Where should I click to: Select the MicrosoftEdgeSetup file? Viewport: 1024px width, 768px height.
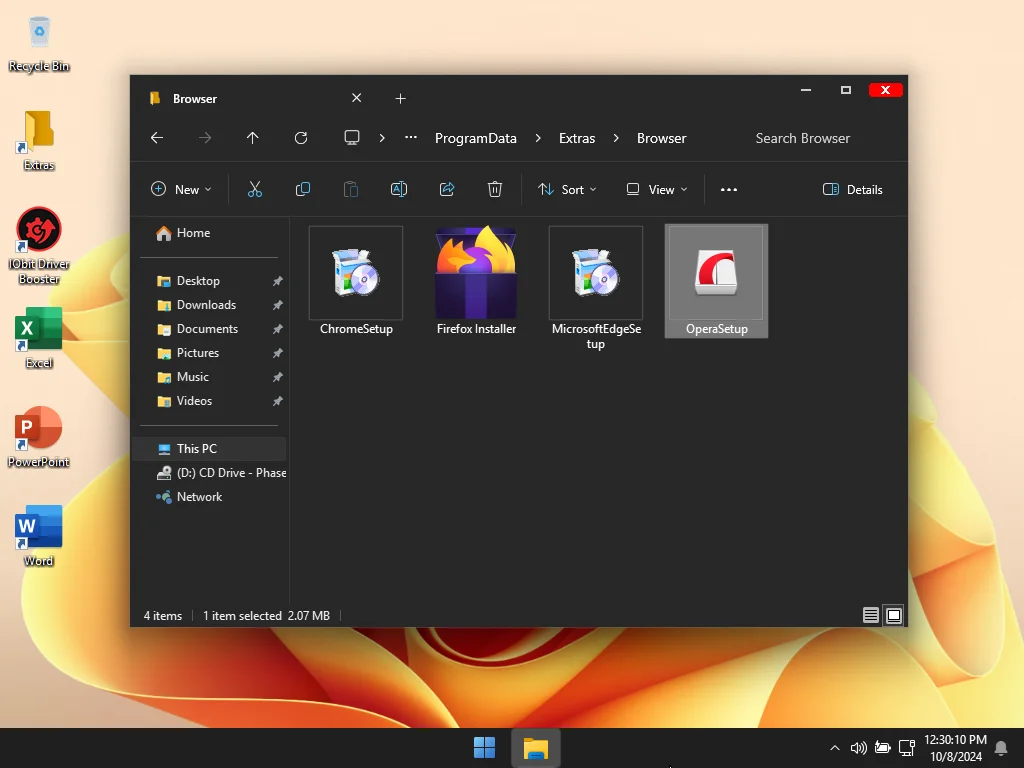click(596, 288)
